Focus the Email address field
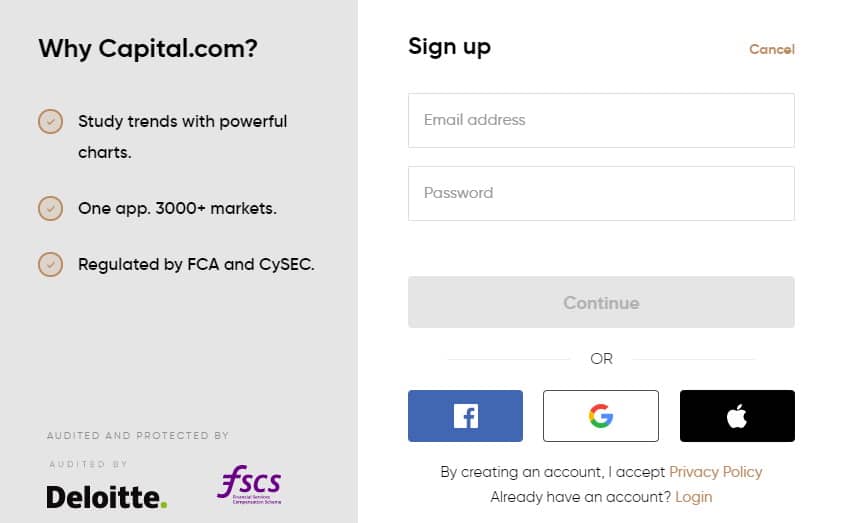The image size is (841, 523). (601, 120)
